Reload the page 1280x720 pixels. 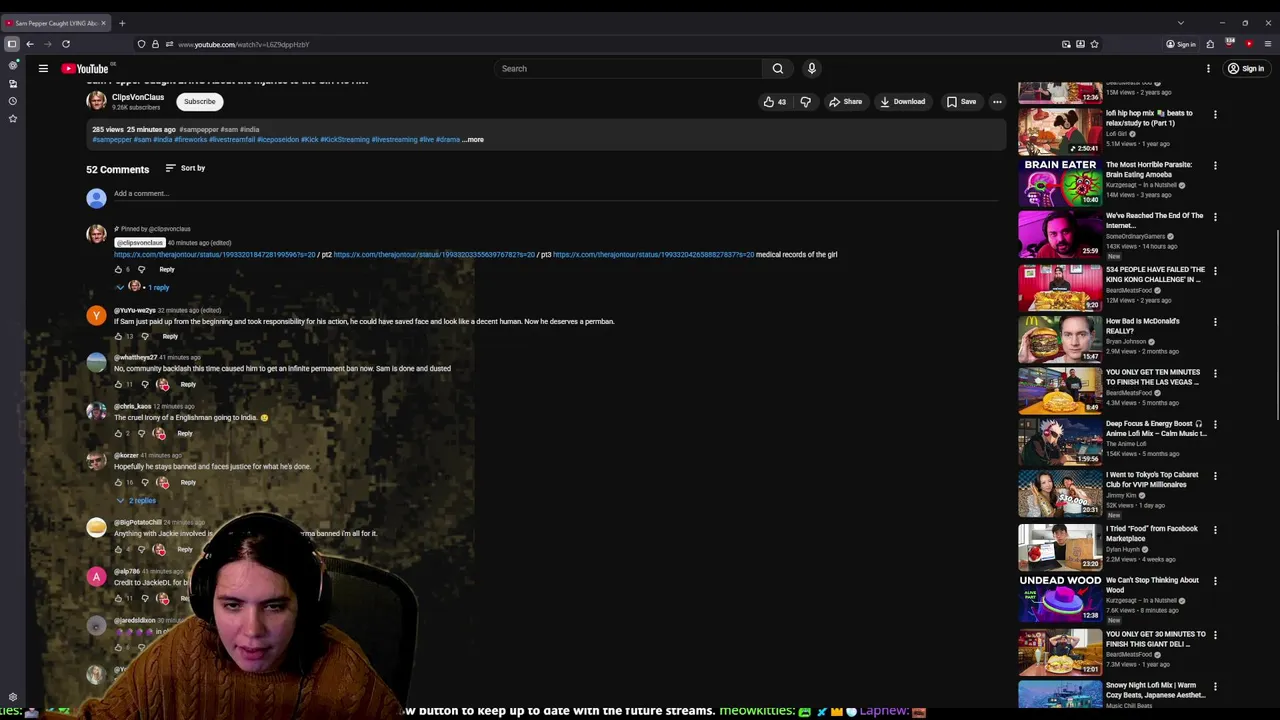coord(66,44)
